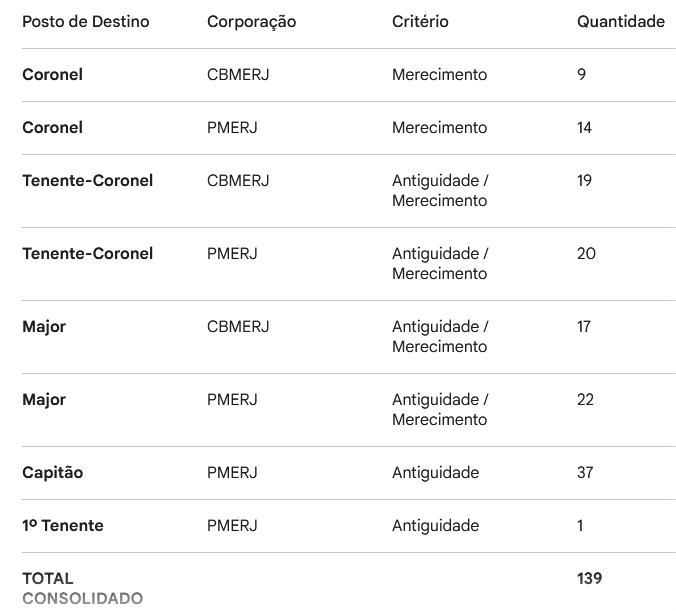
Task: Select the 1º Tenente row's PMERJ cell
Action: [x=232, y=525]
